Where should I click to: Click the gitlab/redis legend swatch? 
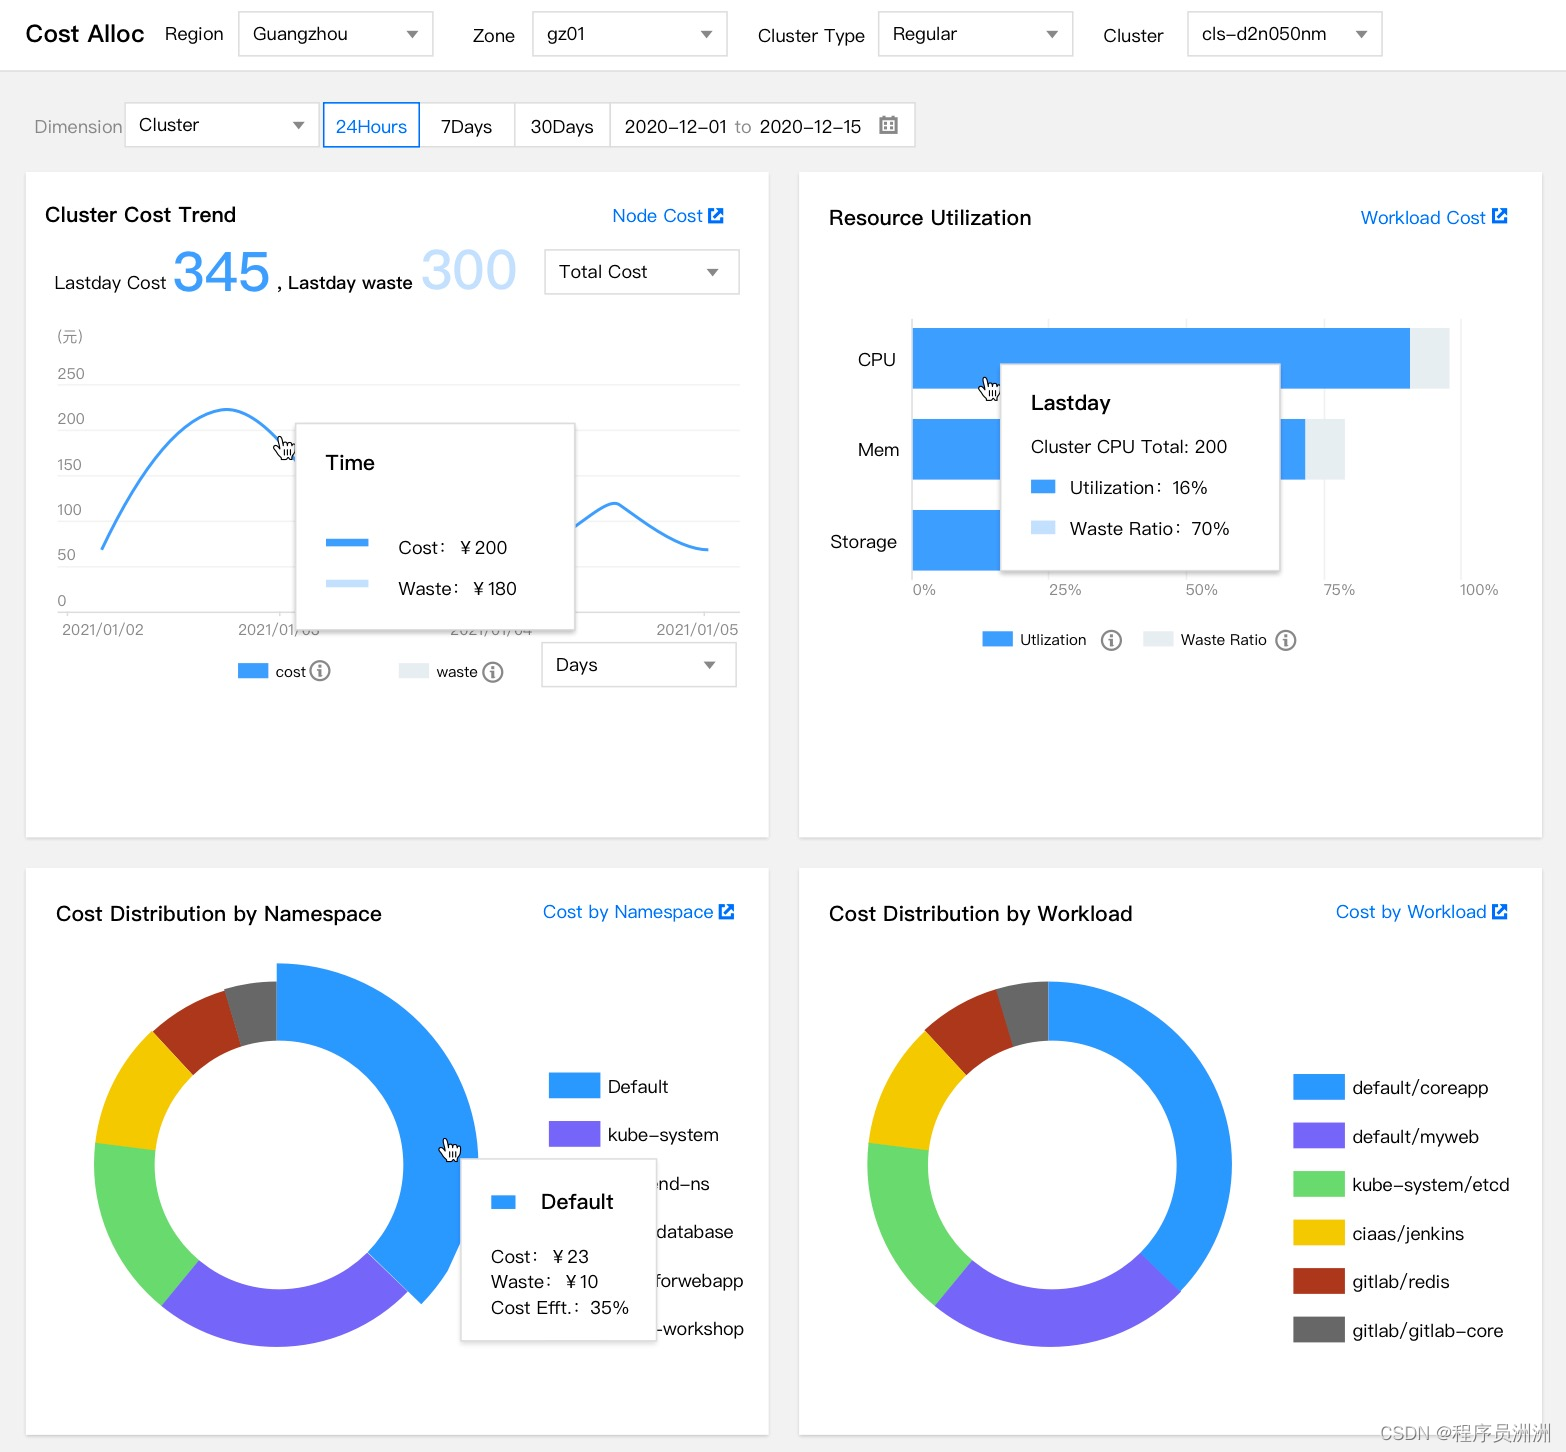click(x=1318, y=1280)
